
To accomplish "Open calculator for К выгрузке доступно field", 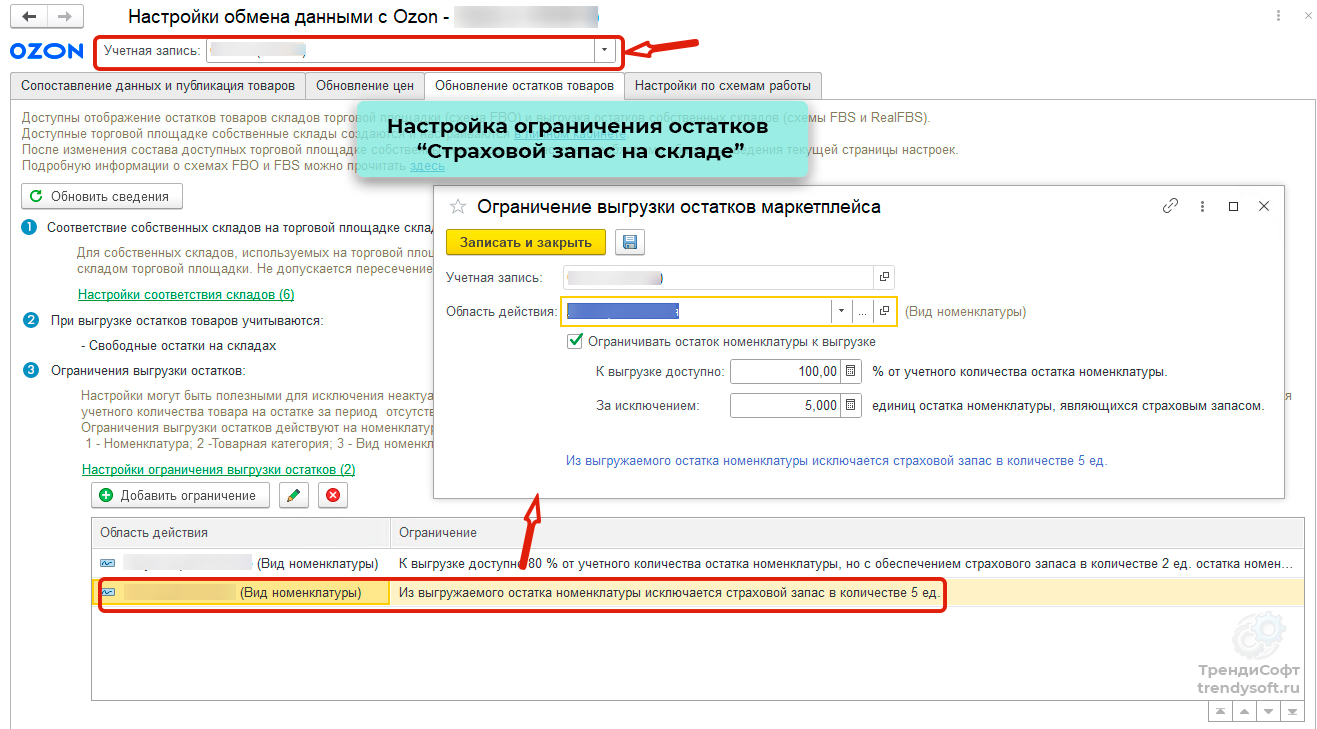I will point(851,371).
